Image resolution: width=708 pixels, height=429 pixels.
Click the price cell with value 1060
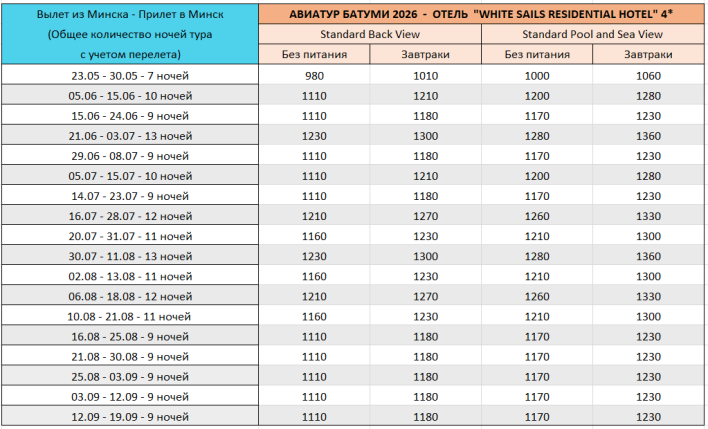coord(648,75)
